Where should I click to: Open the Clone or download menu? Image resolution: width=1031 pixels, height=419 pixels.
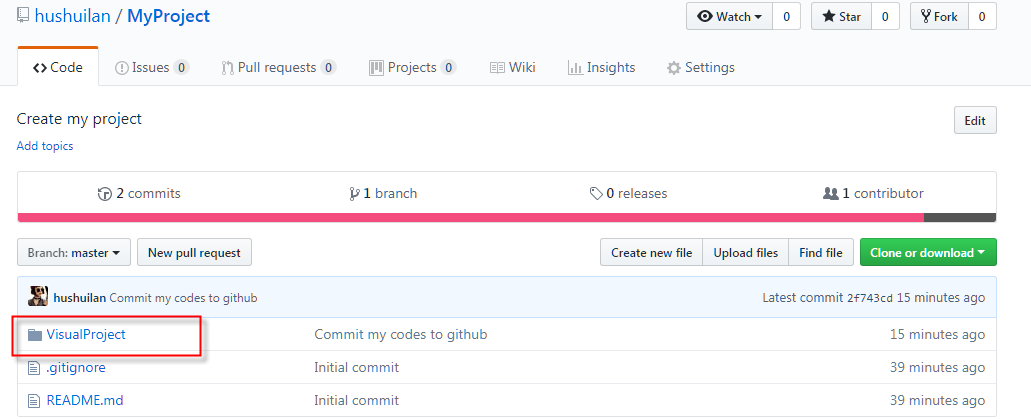pyautogui.click(x=927, y=253)
